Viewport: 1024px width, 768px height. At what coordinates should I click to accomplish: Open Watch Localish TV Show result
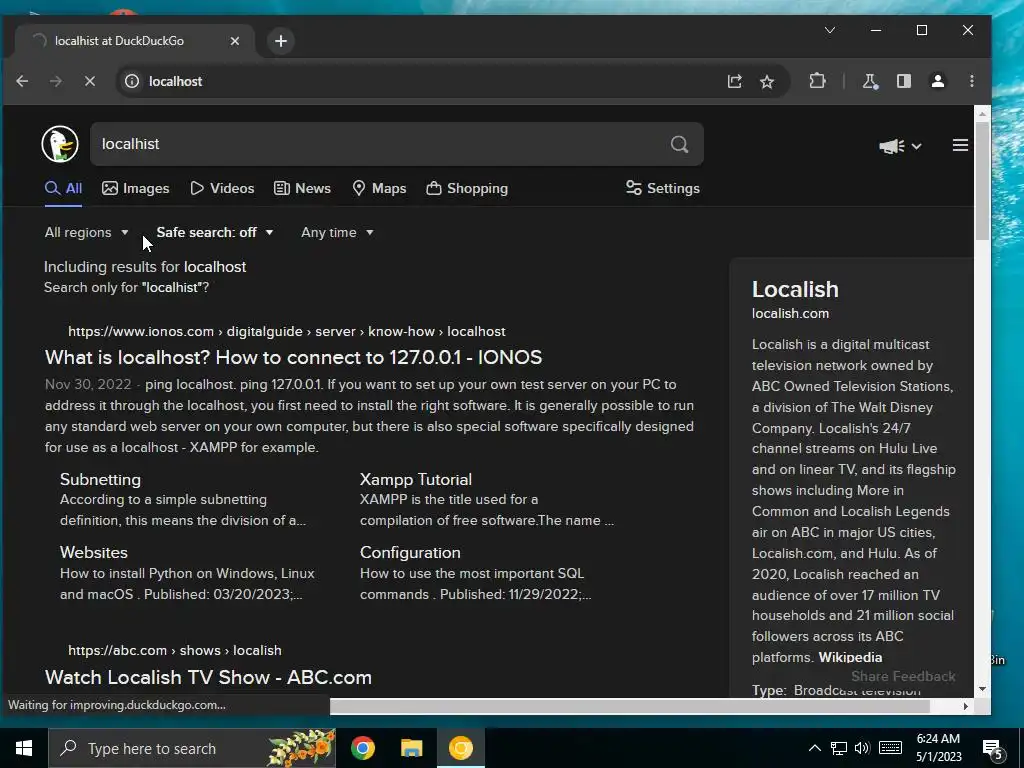click(x=208, y=677)
